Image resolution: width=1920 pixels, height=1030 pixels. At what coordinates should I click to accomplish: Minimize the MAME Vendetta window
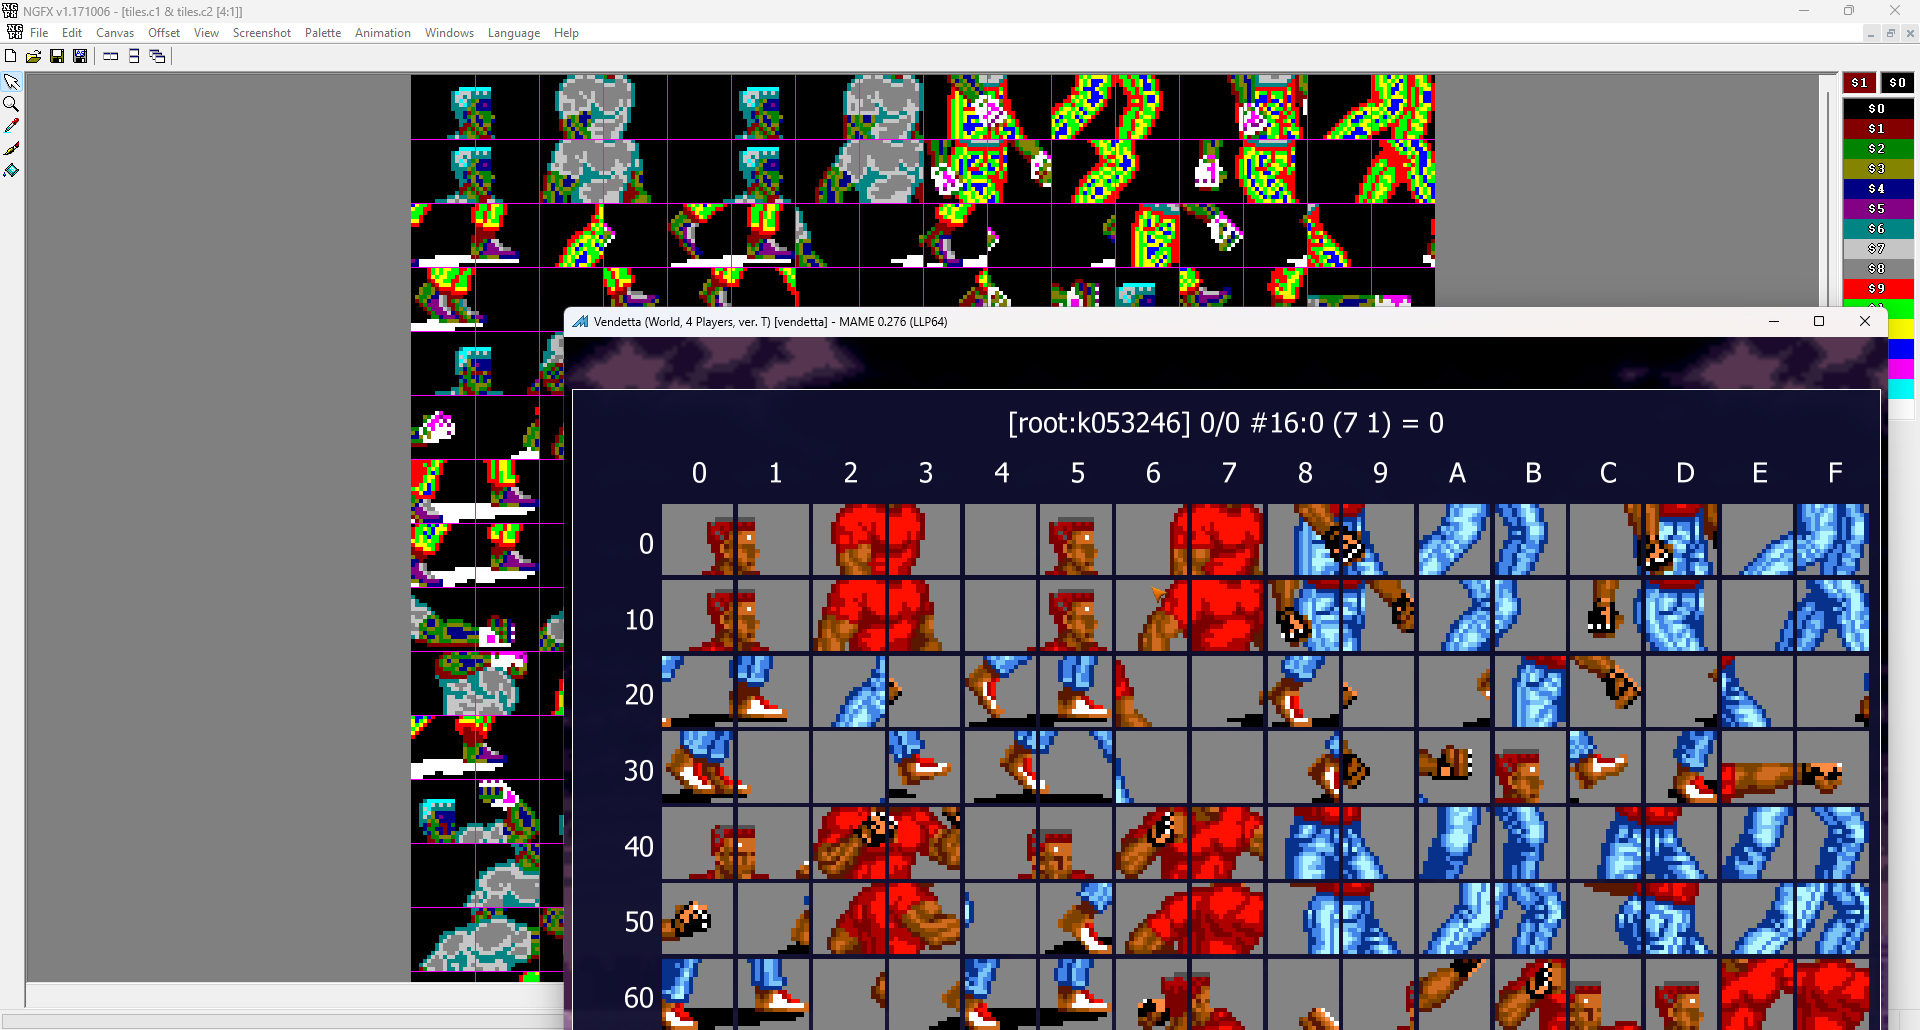tap(1773, 321)
